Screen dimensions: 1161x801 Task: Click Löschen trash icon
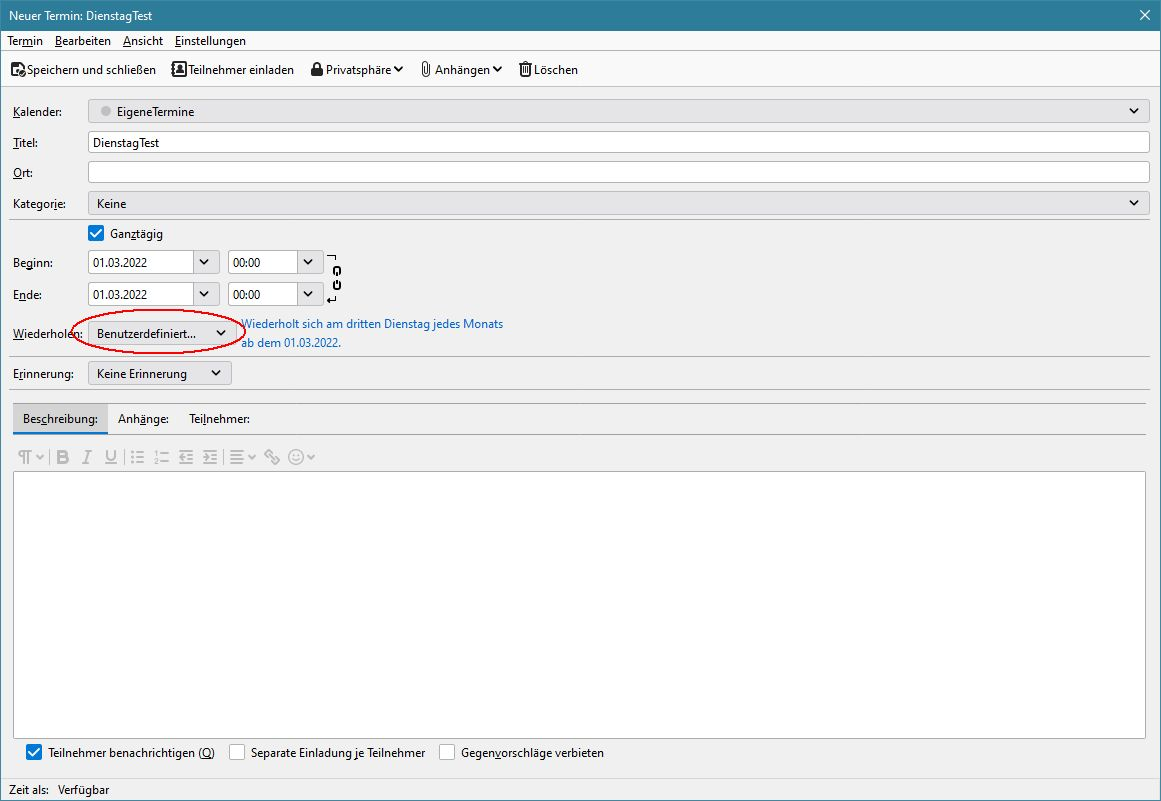point(525,70)
